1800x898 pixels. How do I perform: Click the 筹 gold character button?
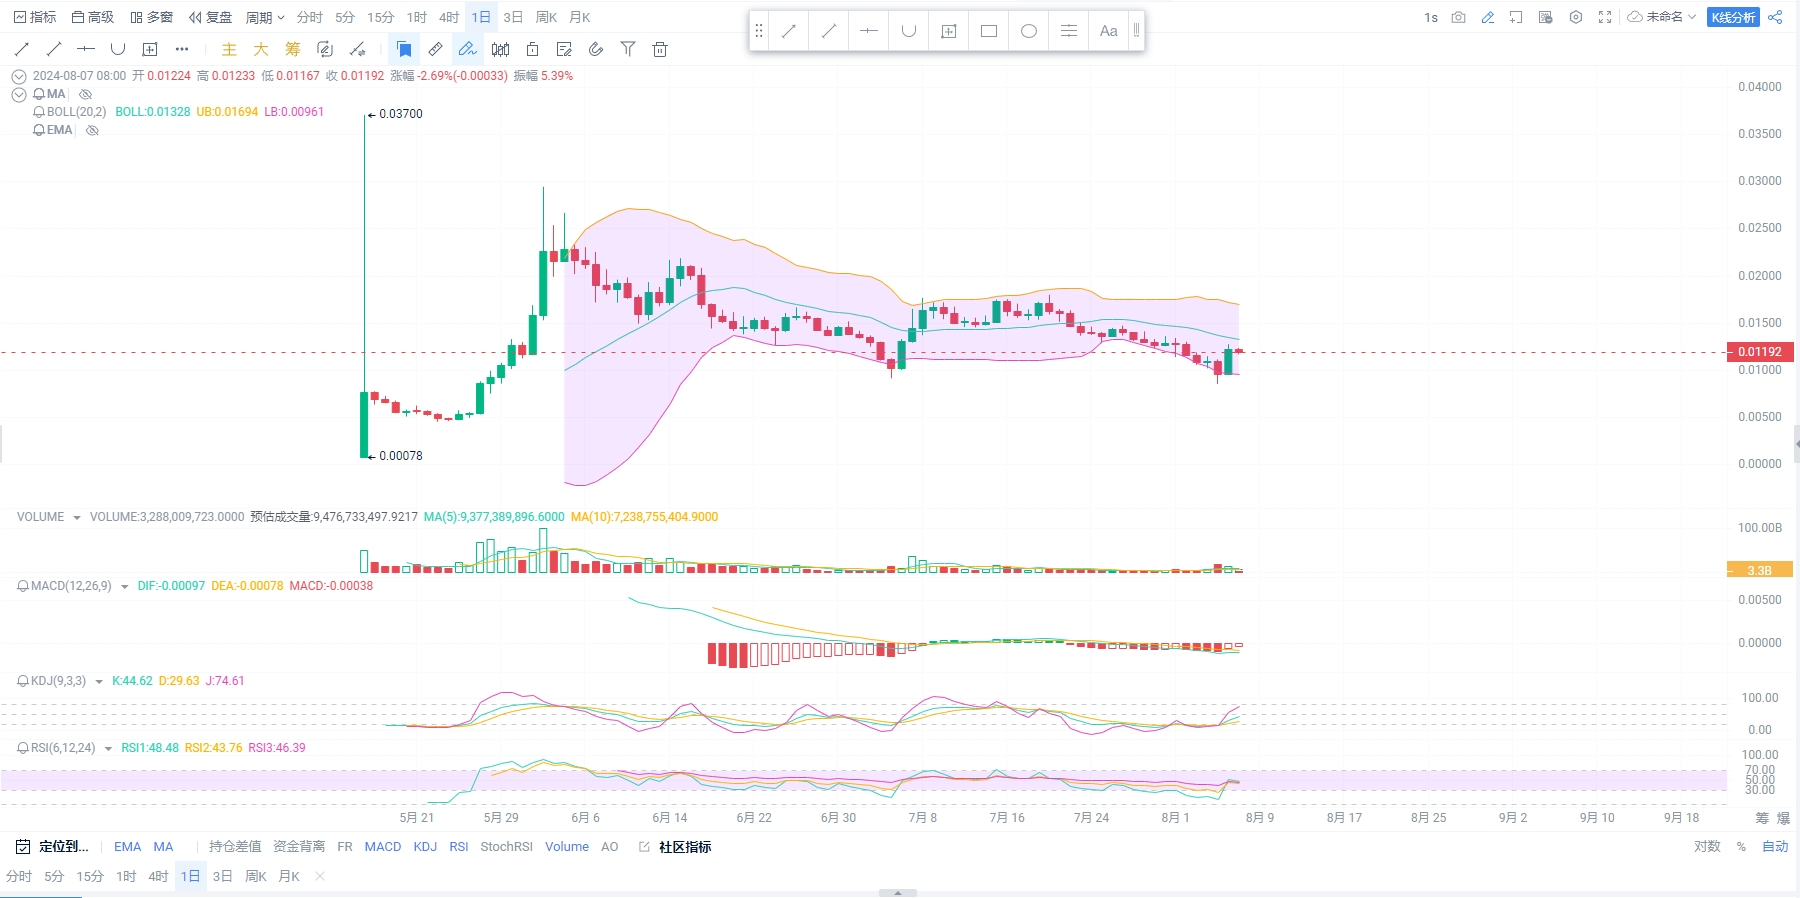293,49
